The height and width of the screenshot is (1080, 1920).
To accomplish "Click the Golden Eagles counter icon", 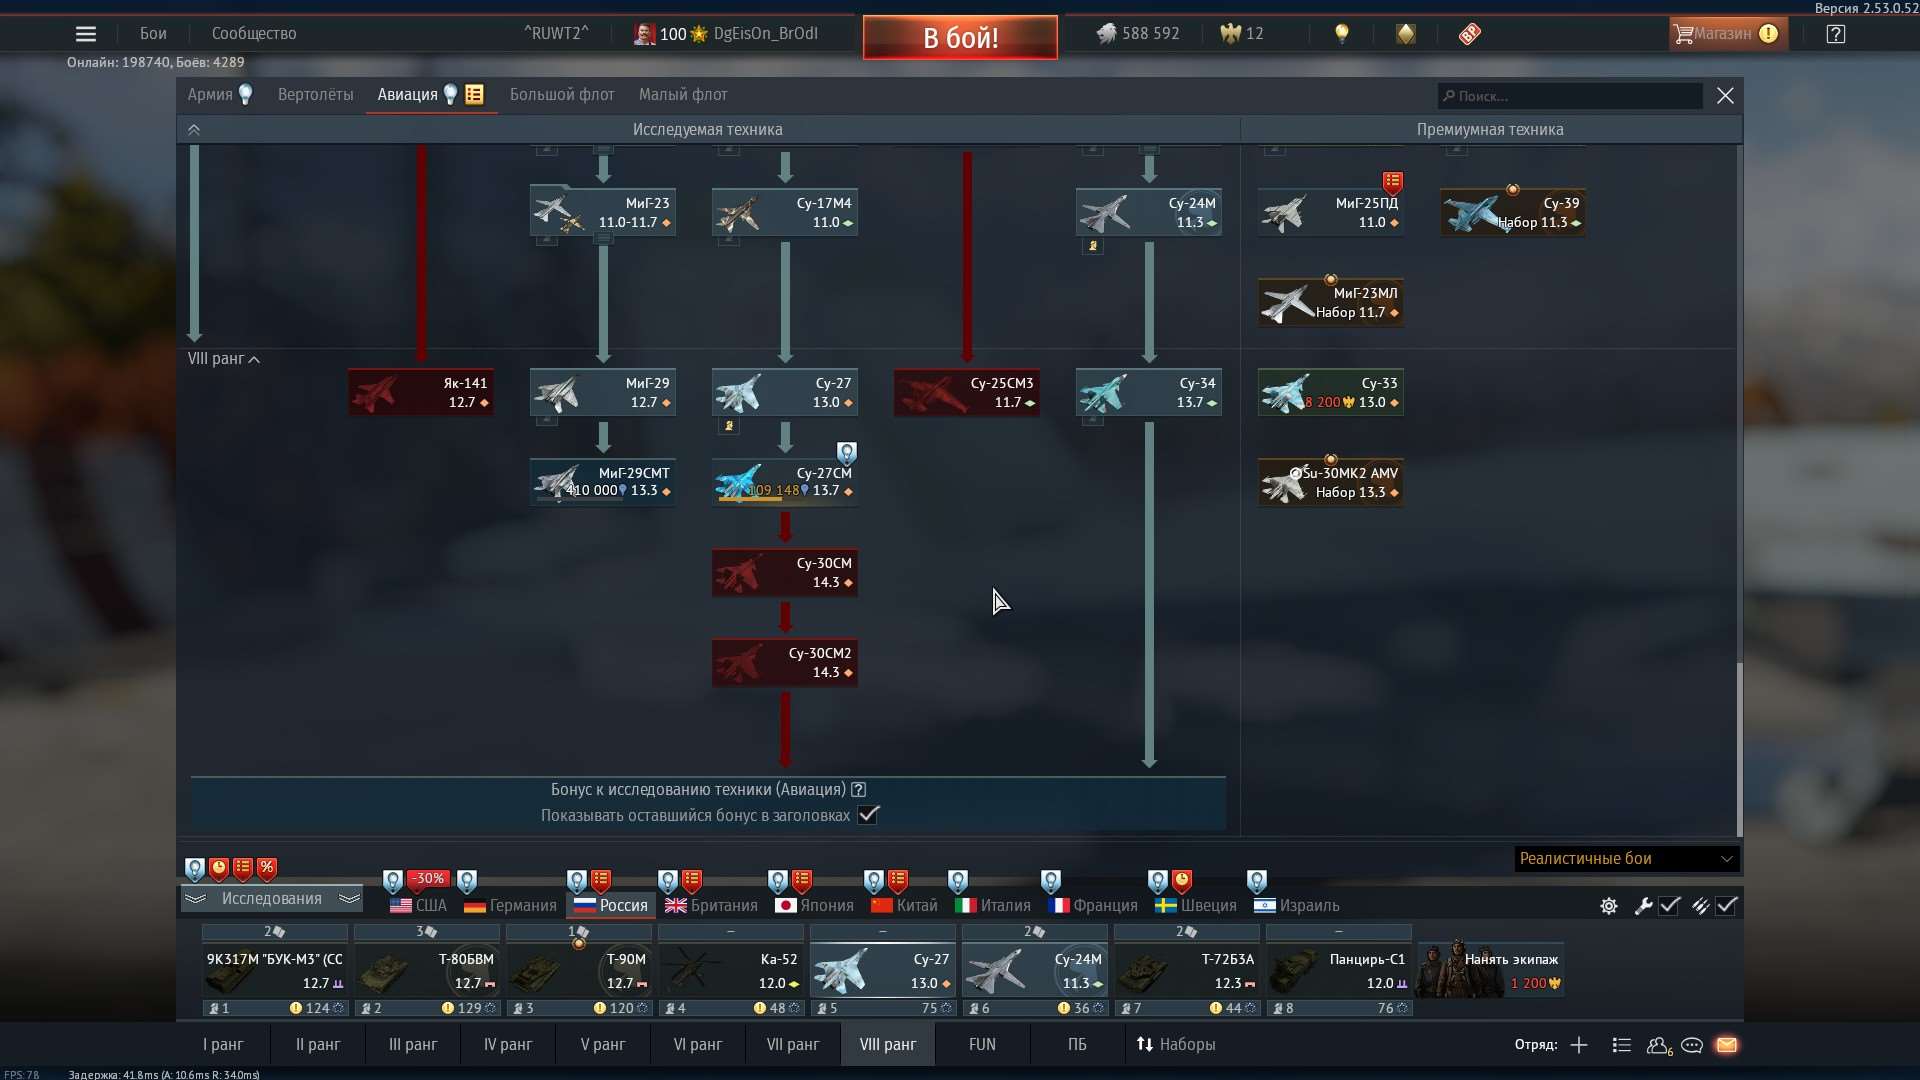I will point(1228,33).
